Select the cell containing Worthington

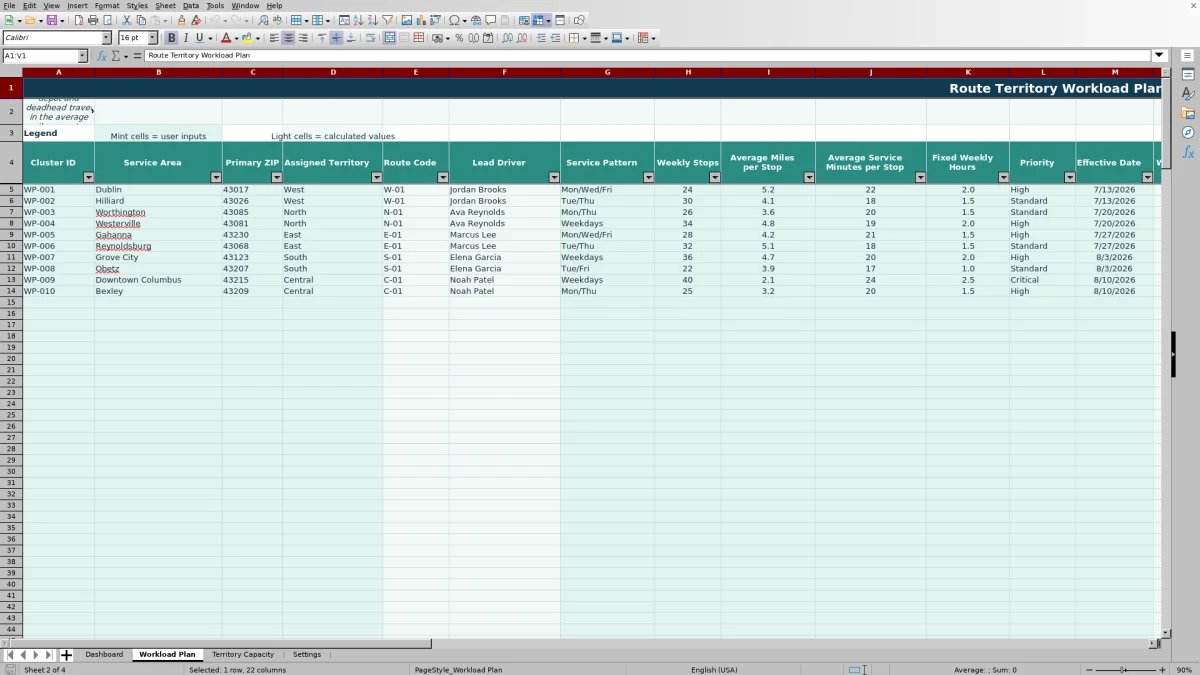coord(158,212)
